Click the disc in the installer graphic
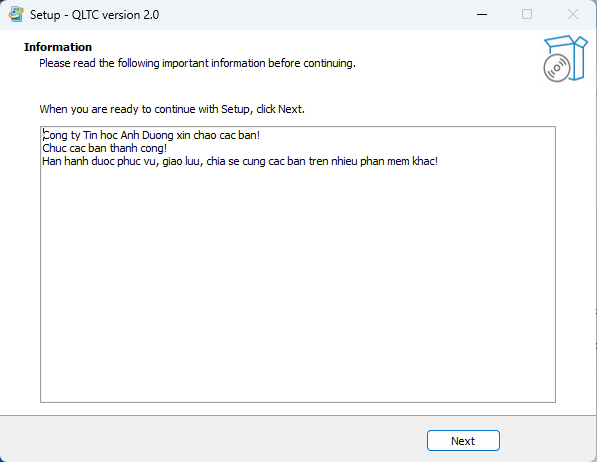 (x=557, y=68)
